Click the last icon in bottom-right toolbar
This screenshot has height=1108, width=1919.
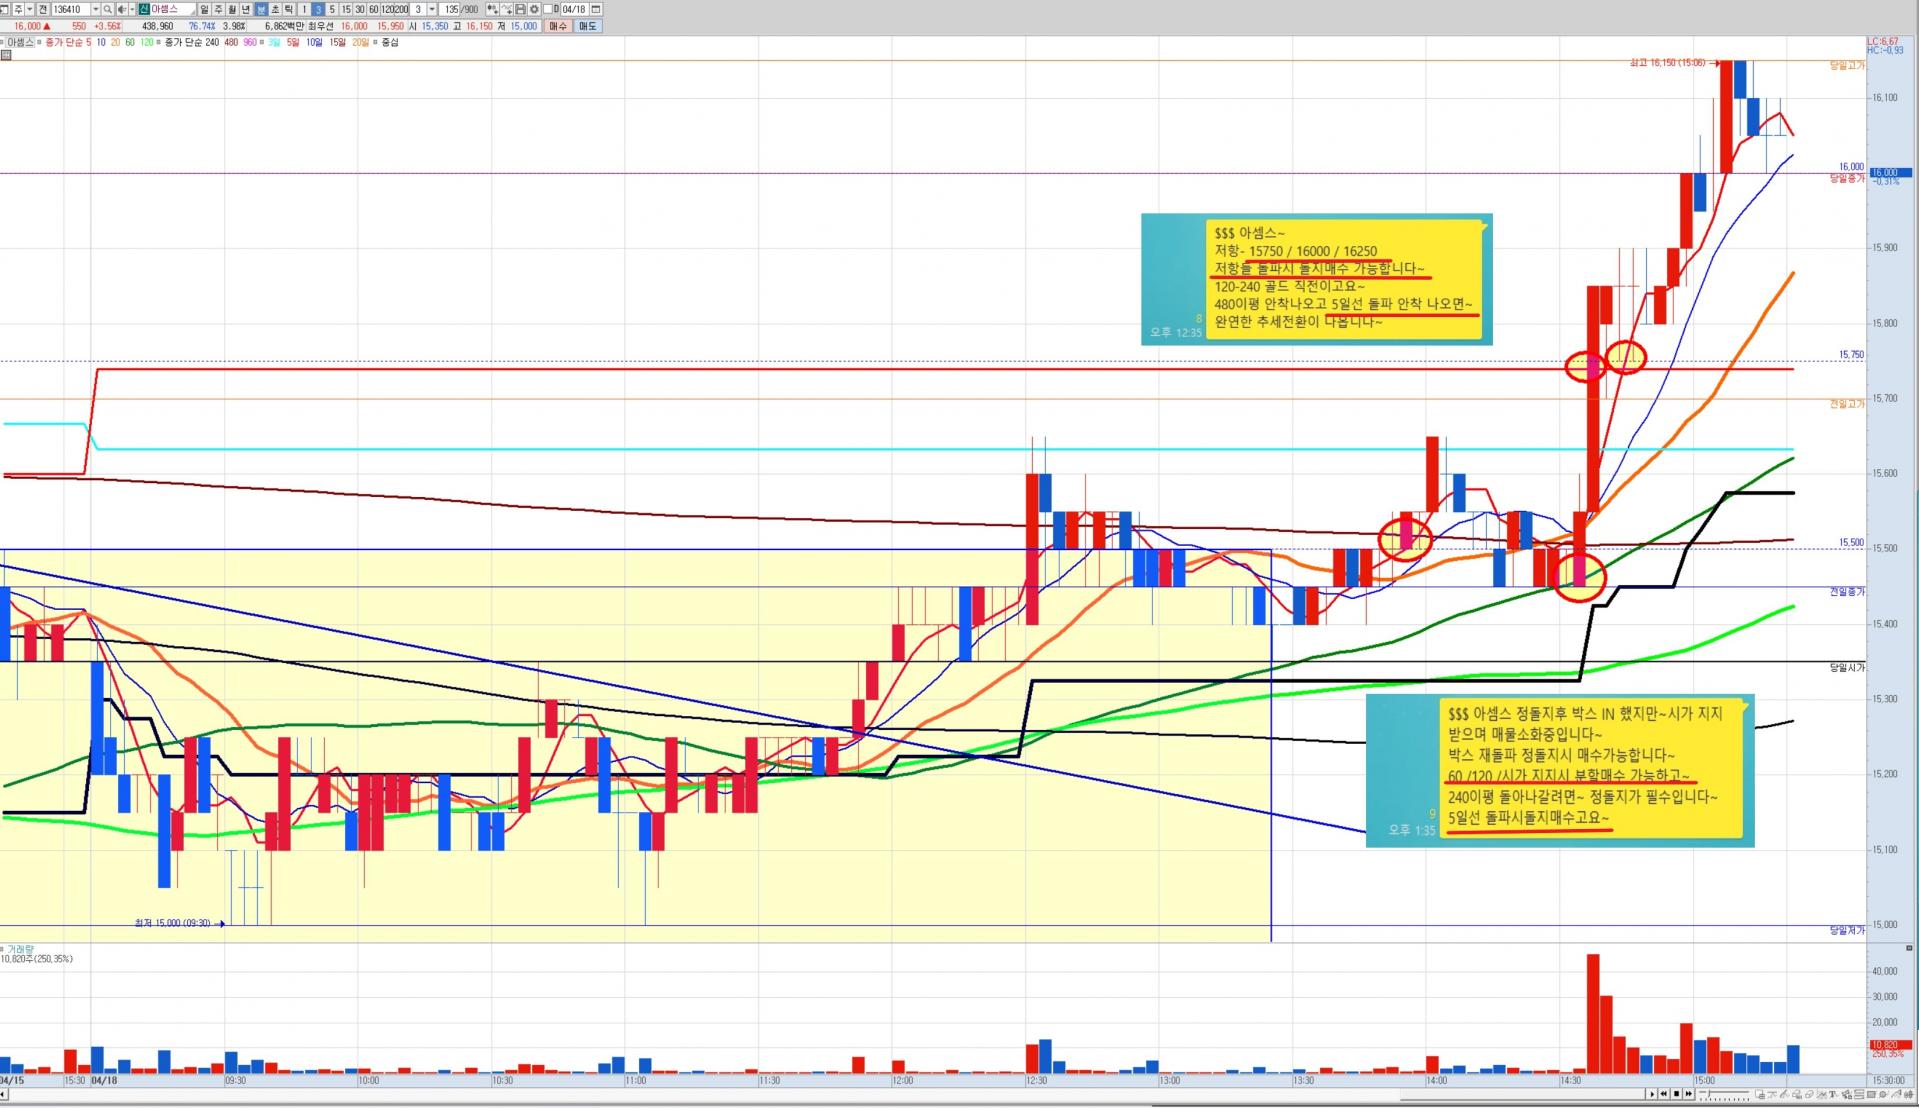point(1908,1095)
